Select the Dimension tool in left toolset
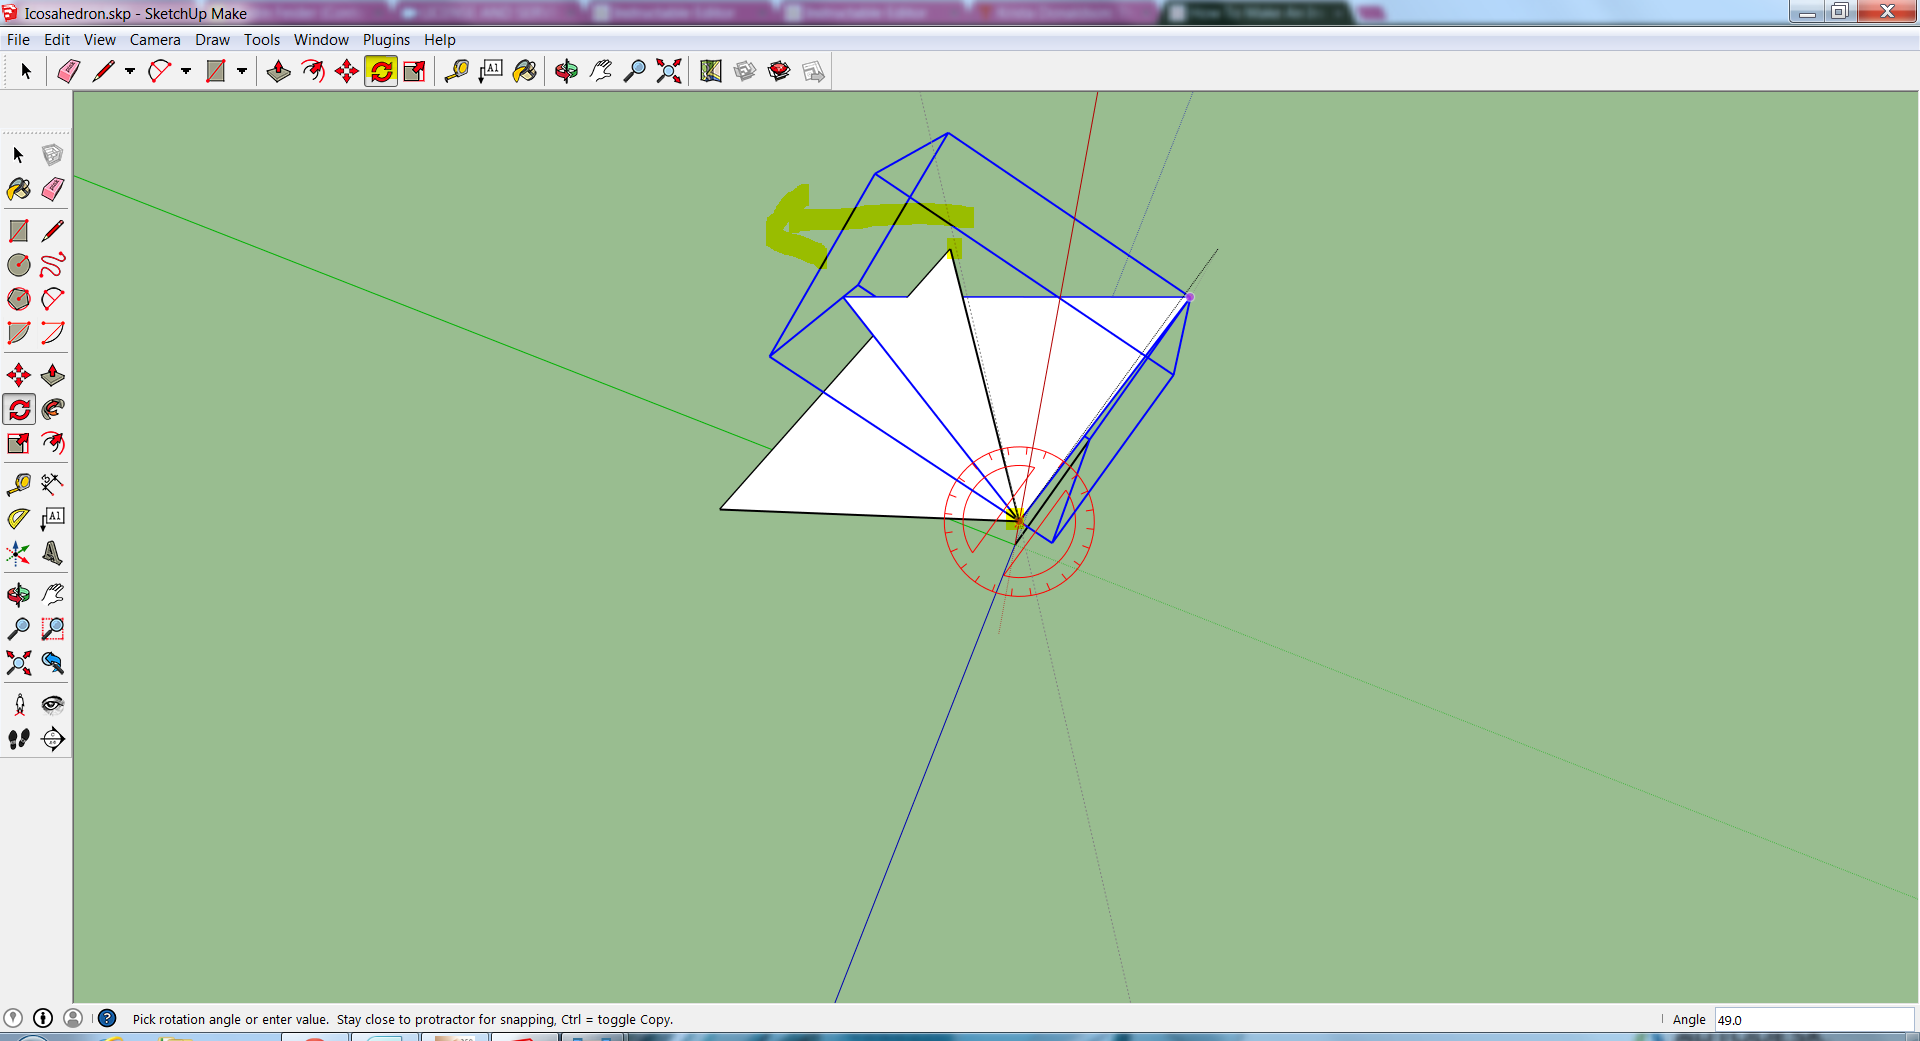Screen dimensions: 1920x1041 click(53, 485)
